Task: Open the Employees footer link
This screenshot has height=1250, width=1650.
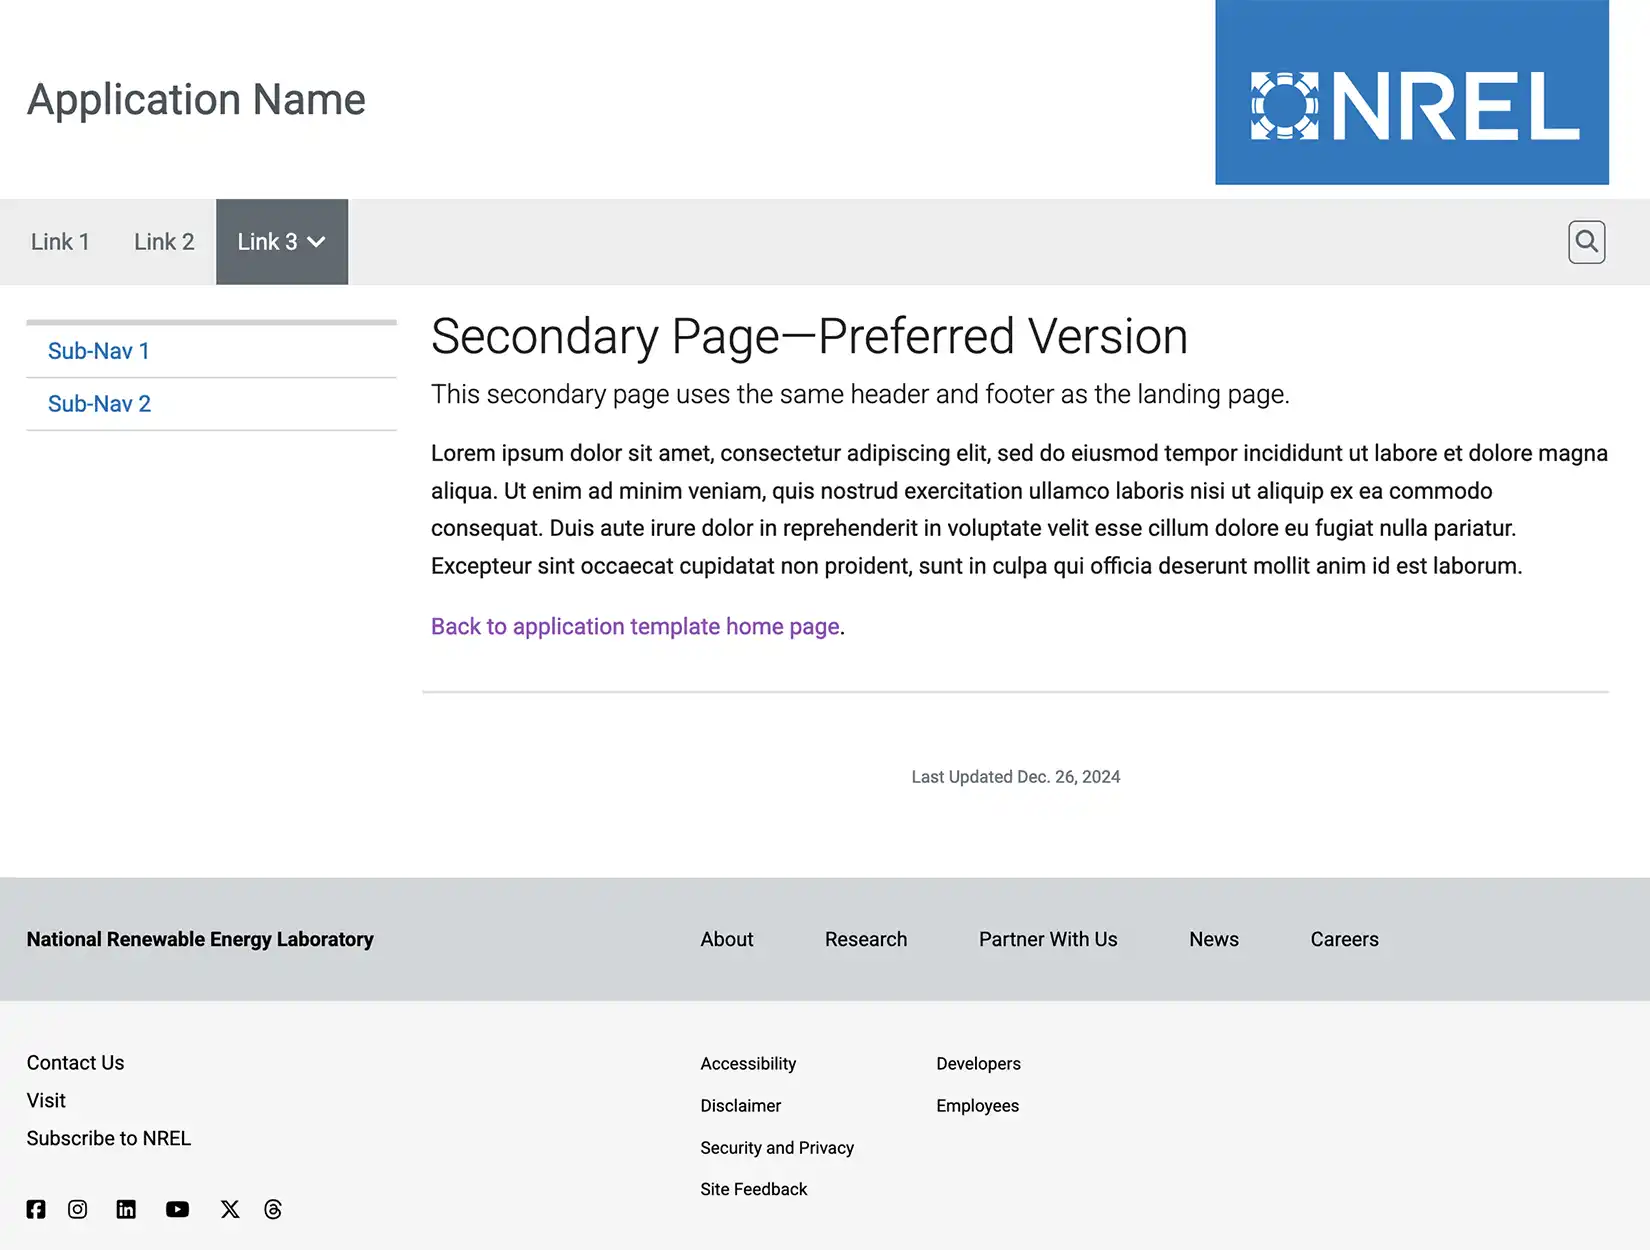Action: tap(978, 1106)
